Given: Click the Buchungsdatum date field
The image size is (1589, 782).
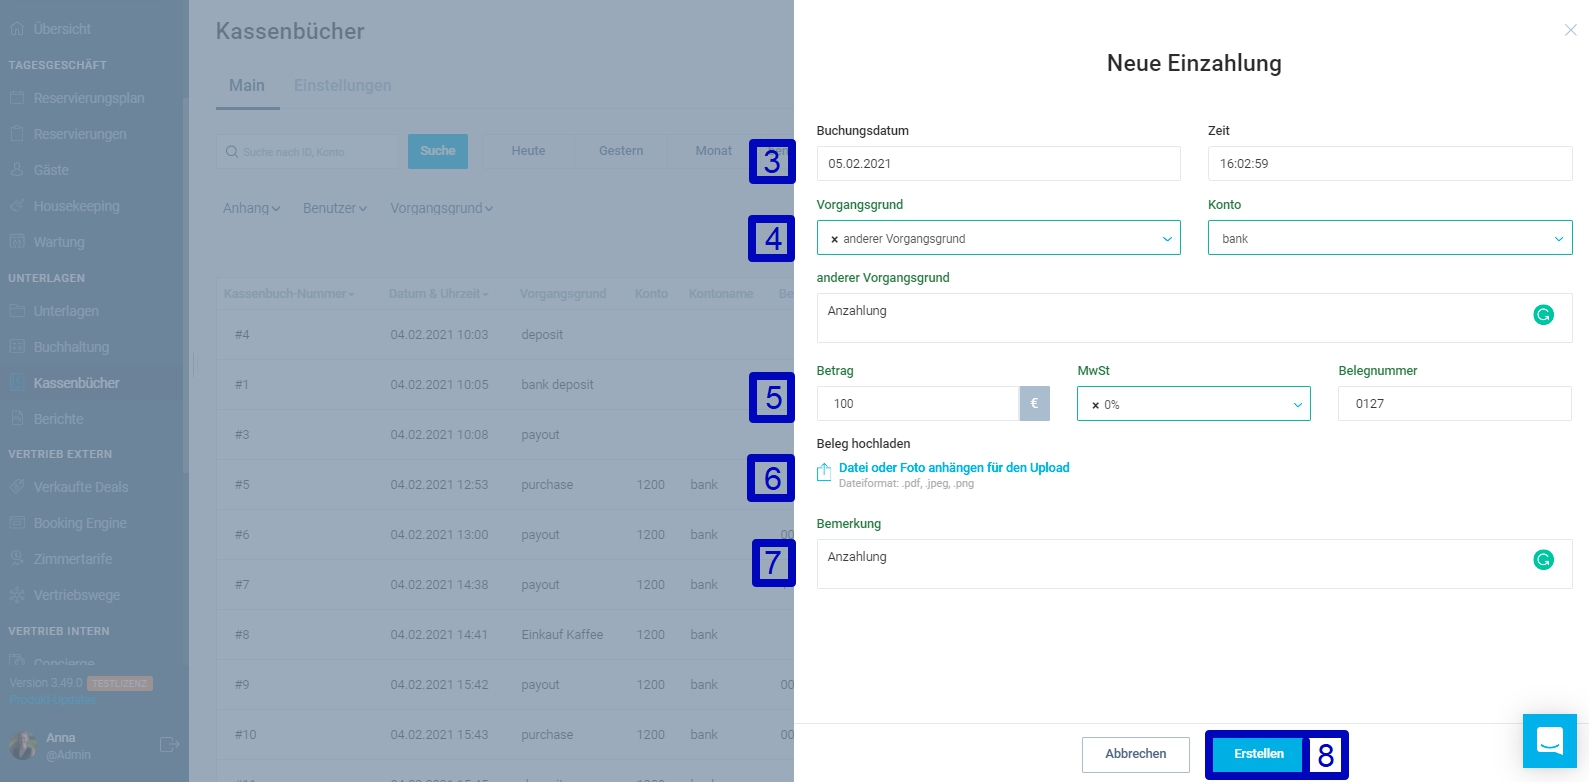Looking at the screenshot, I should tap(997, 164).
